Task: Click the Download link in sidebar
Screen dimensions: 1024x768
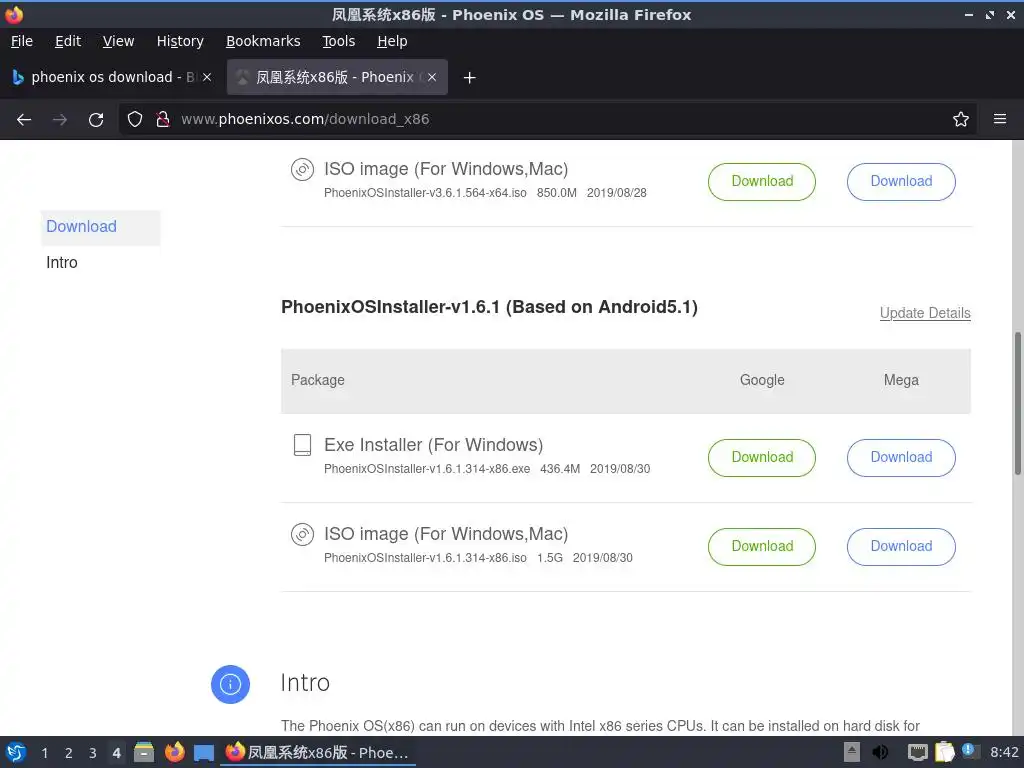Action: click(82, 227)
